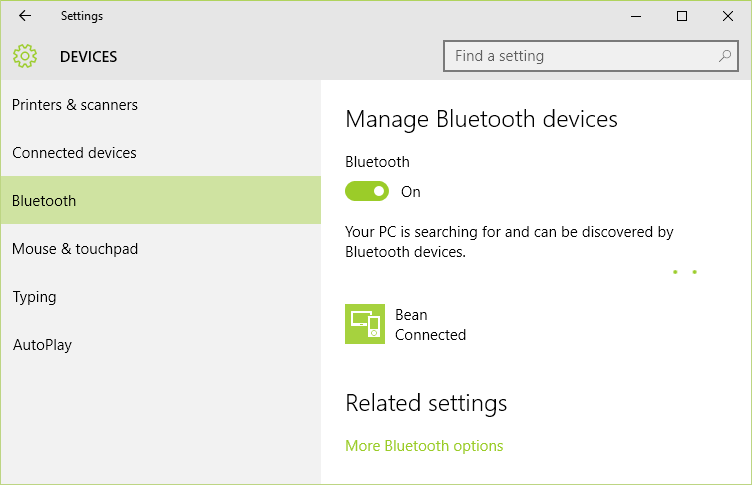Screen dimensions: 752x485
Task: Go to Typing settings
Action: click(x=34, y=297)
